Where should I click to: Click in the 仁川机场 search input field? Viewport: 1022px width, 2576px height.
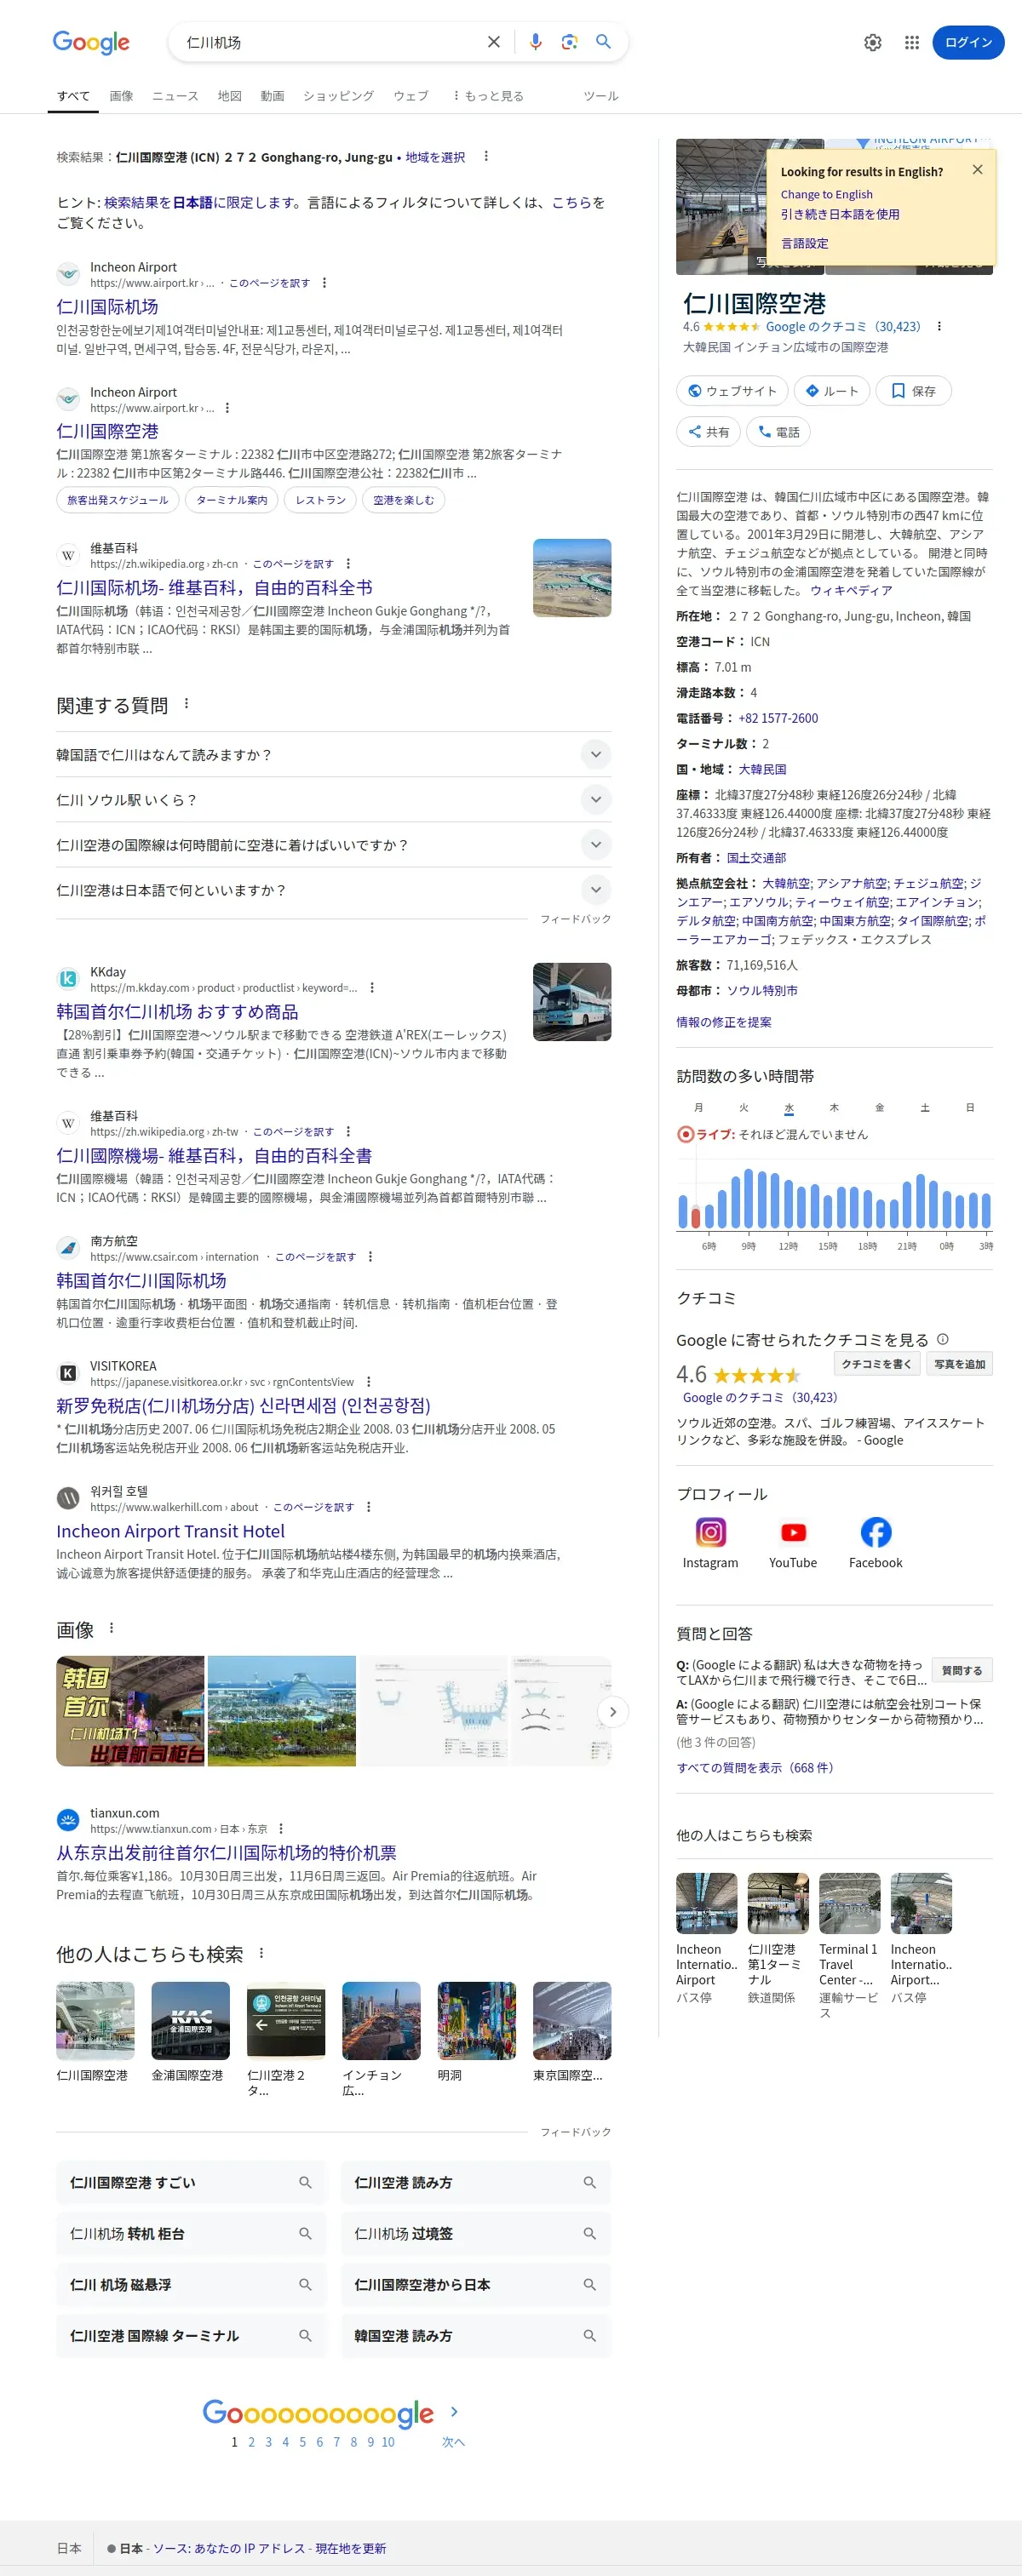tap(330, 42)
